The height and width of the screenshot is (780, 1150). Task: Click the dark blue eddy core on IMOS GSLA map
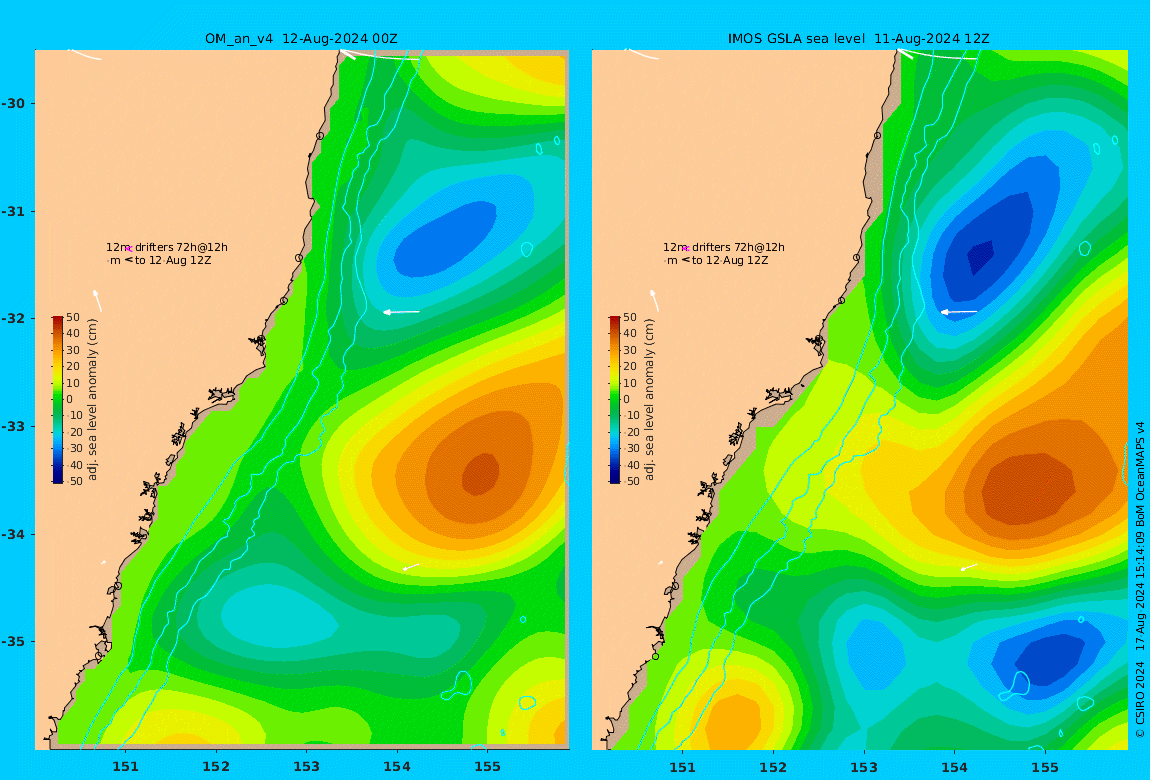[x=980, y=257]
